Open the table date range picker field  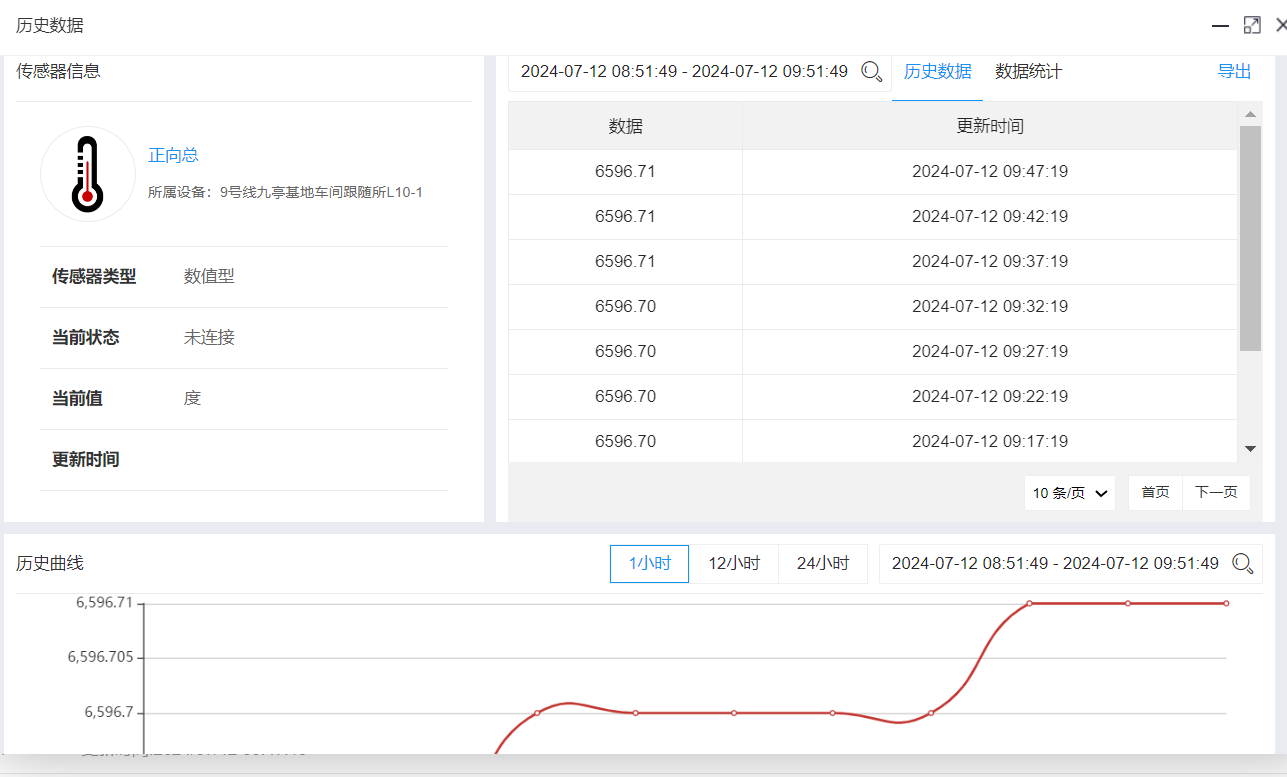684,72
